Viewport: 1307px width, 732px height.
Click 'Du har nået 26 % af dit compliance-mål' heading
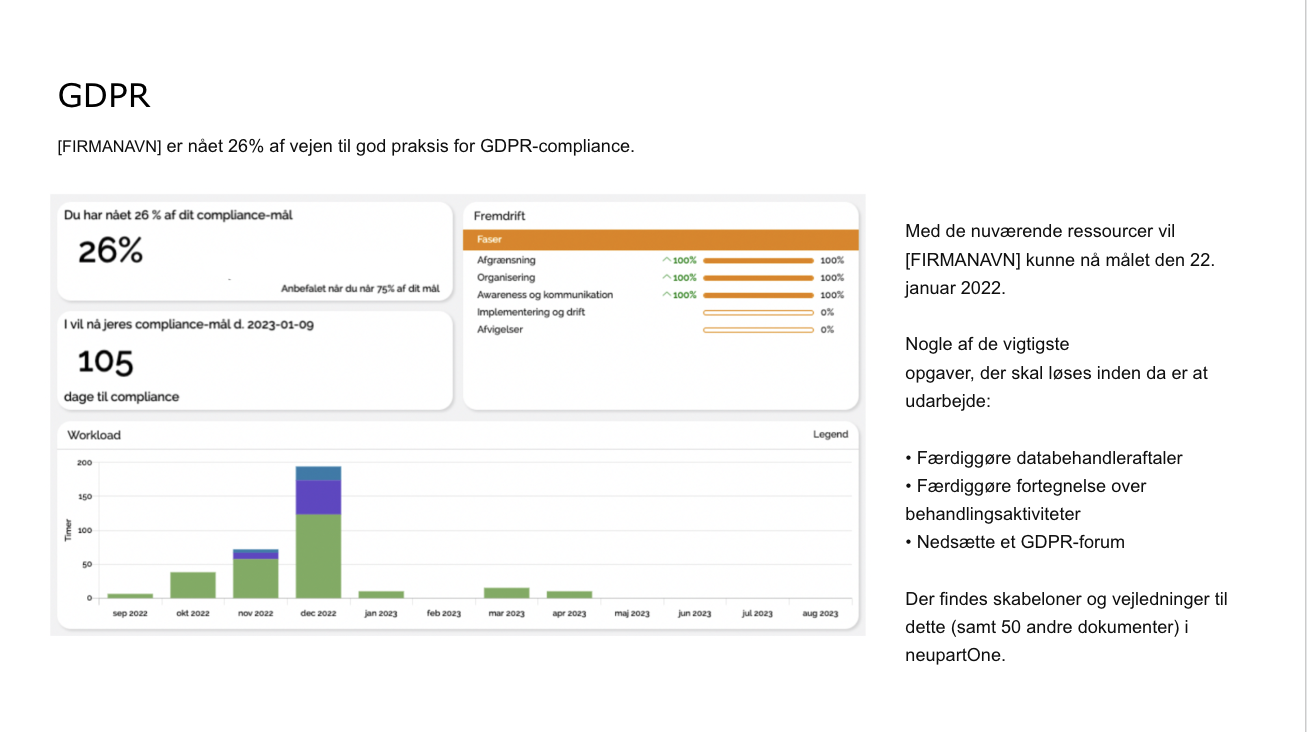coord(178,215)
